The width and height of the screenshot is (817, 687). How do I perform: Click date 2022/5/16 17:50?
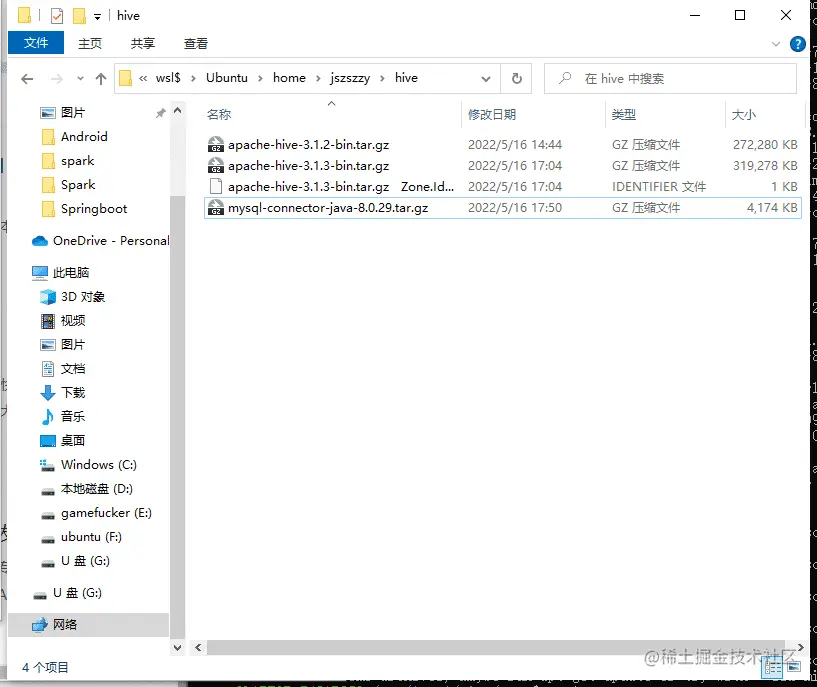point(515,207)
